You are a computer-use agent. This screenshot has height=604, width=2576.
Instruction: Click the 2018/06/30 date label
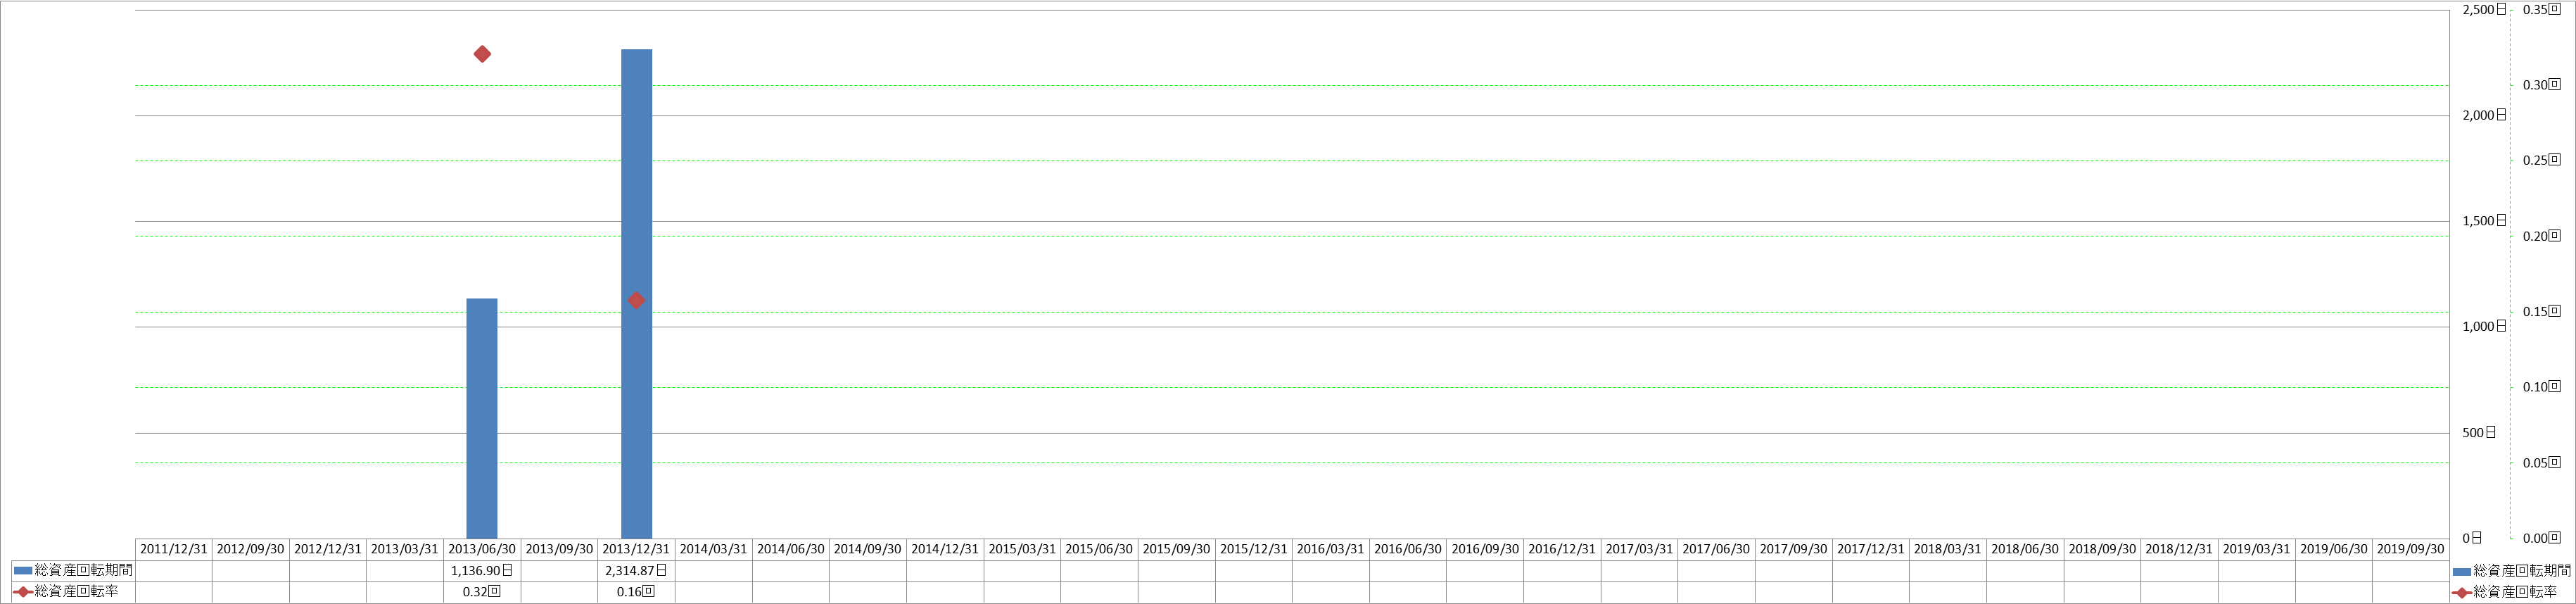2025,549
